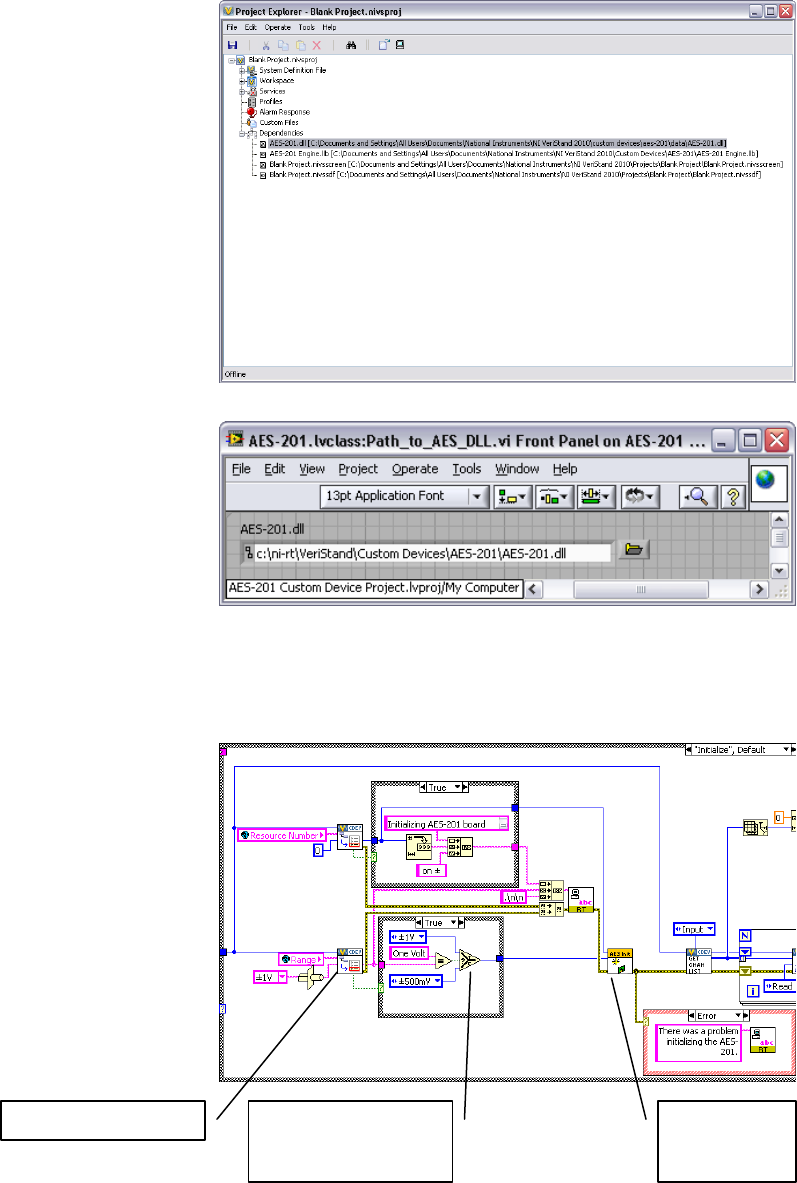Click the Deploy icon right of binoculars
The width and height of the screenshot is (797, 1183).
click(383, 45)
